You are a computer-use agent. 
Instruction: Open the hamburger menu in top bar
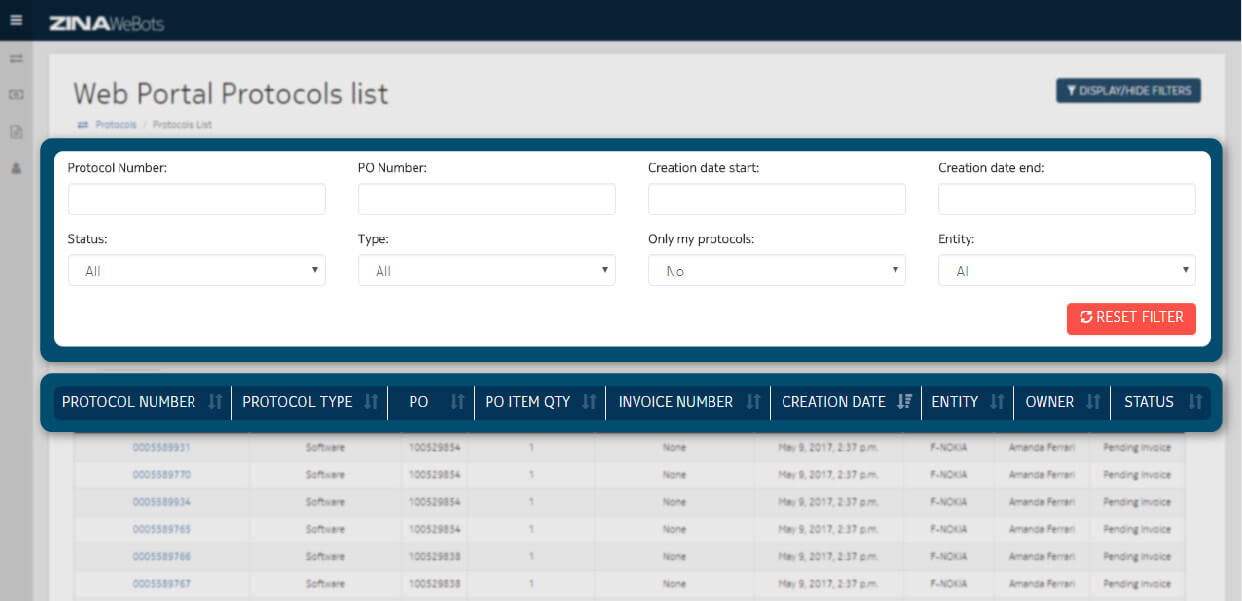coord(15,21)
